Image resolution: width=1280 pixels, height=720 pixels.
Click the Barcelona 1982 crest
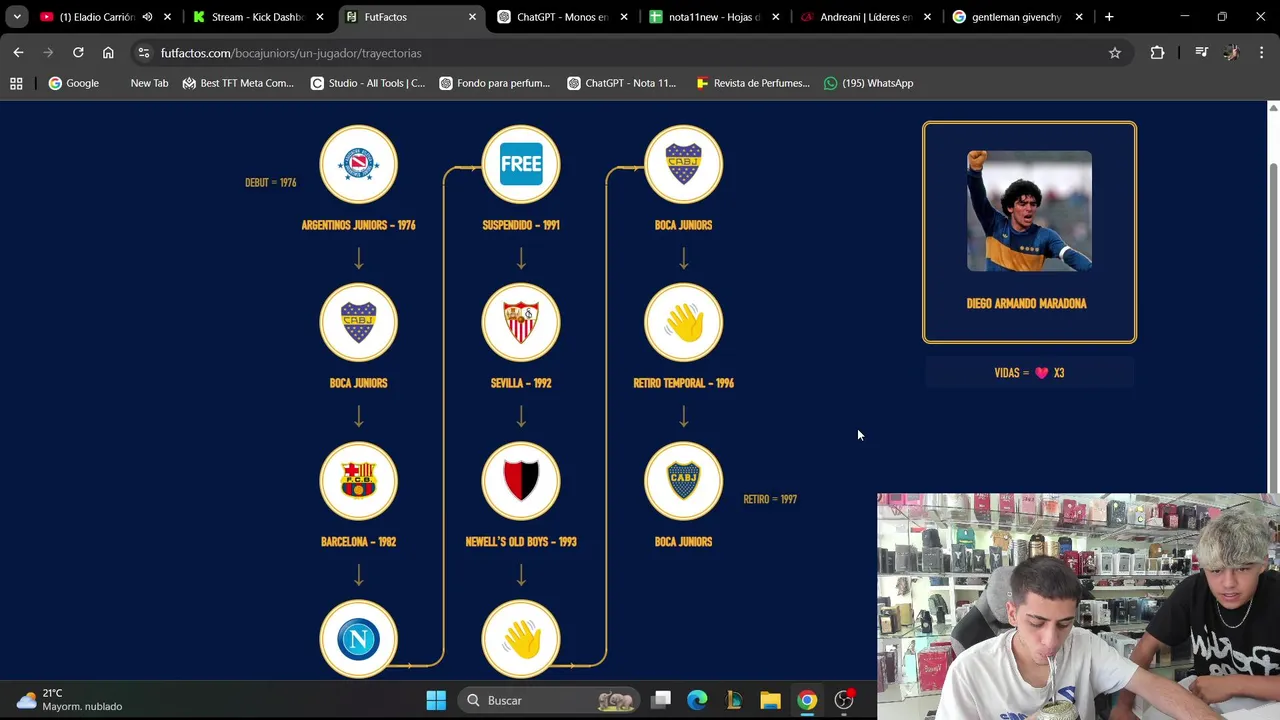(x=358, y=481)
